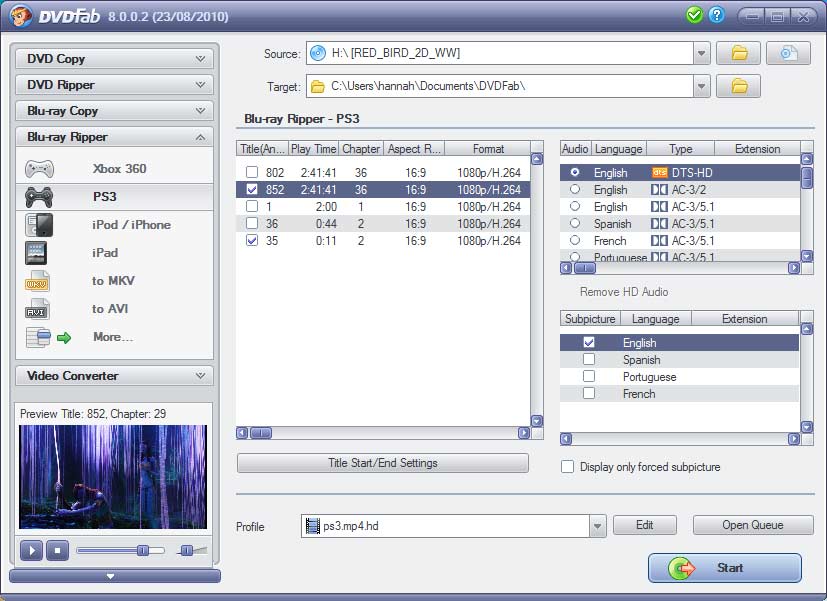The width and height of the screenshot is (827, 601).
Task: Select the Spanish AC-3/5.1 audio radio button
Action: tap(575, 223)
